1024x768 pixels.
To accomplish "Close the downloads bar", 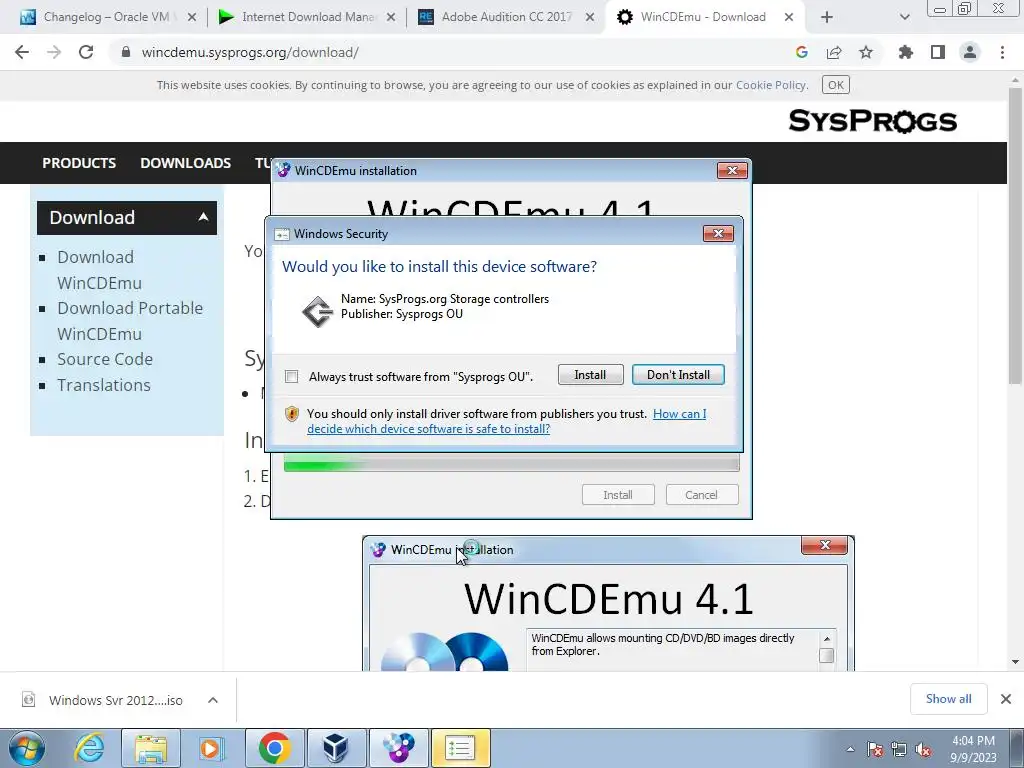I will pos(1006,699).
